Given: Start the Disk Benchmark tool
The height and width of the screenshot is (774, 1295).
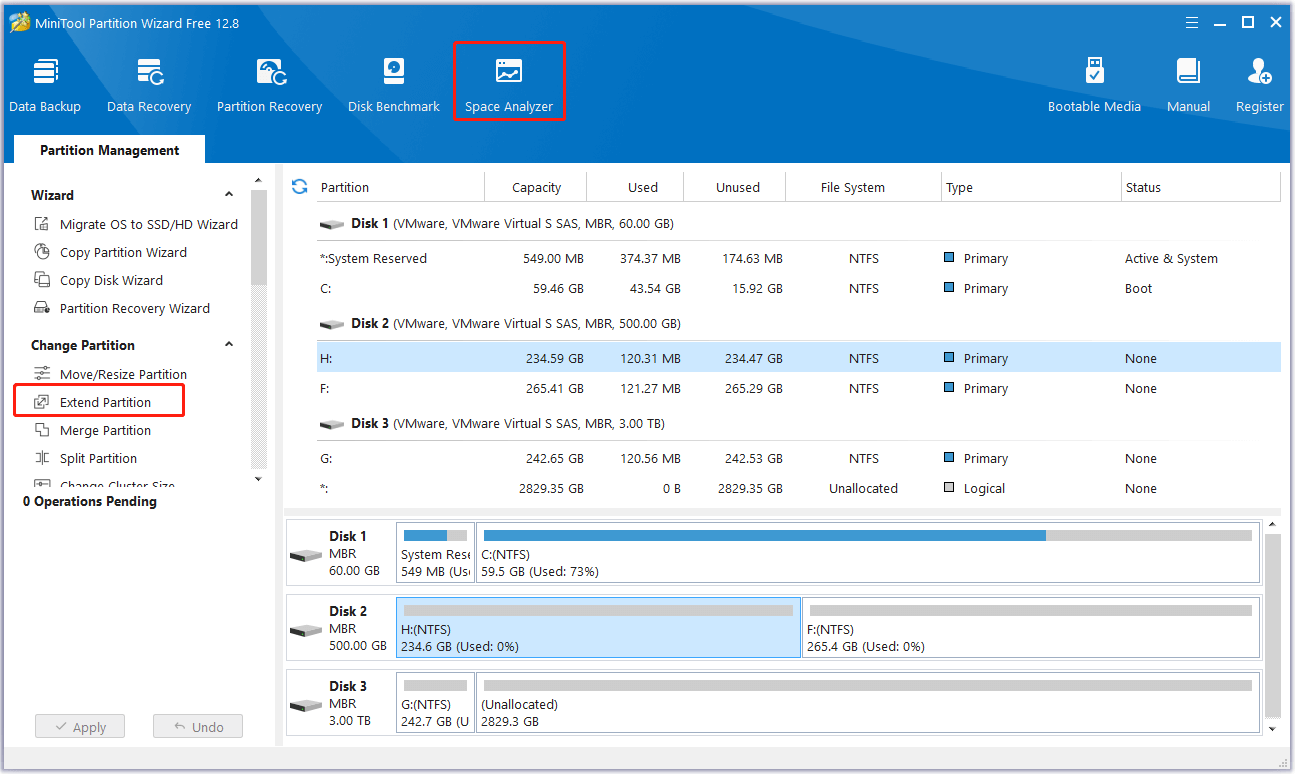Looking at the screenshot, I should (x=394, y=85).
